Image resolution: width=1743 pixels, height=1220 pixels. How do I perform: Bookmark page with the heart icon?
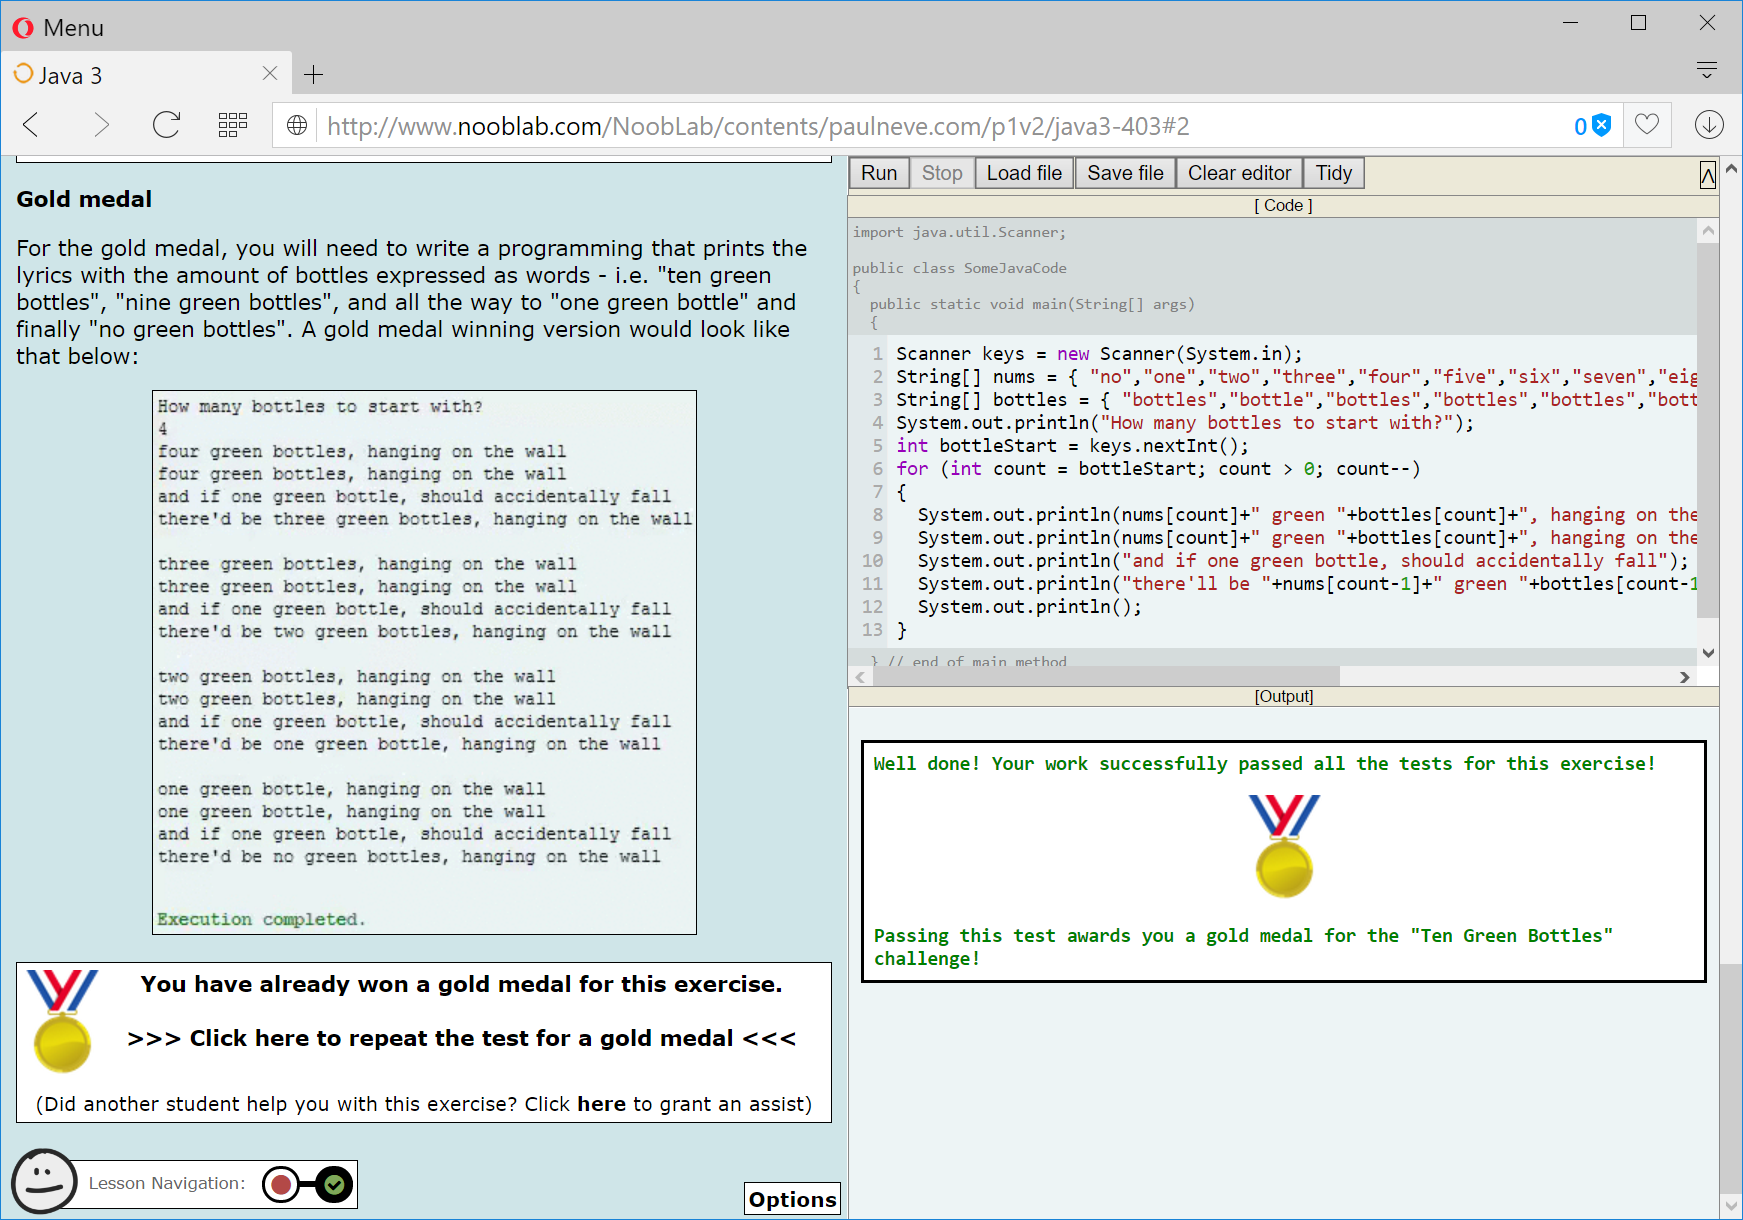tap(1647, 125)
